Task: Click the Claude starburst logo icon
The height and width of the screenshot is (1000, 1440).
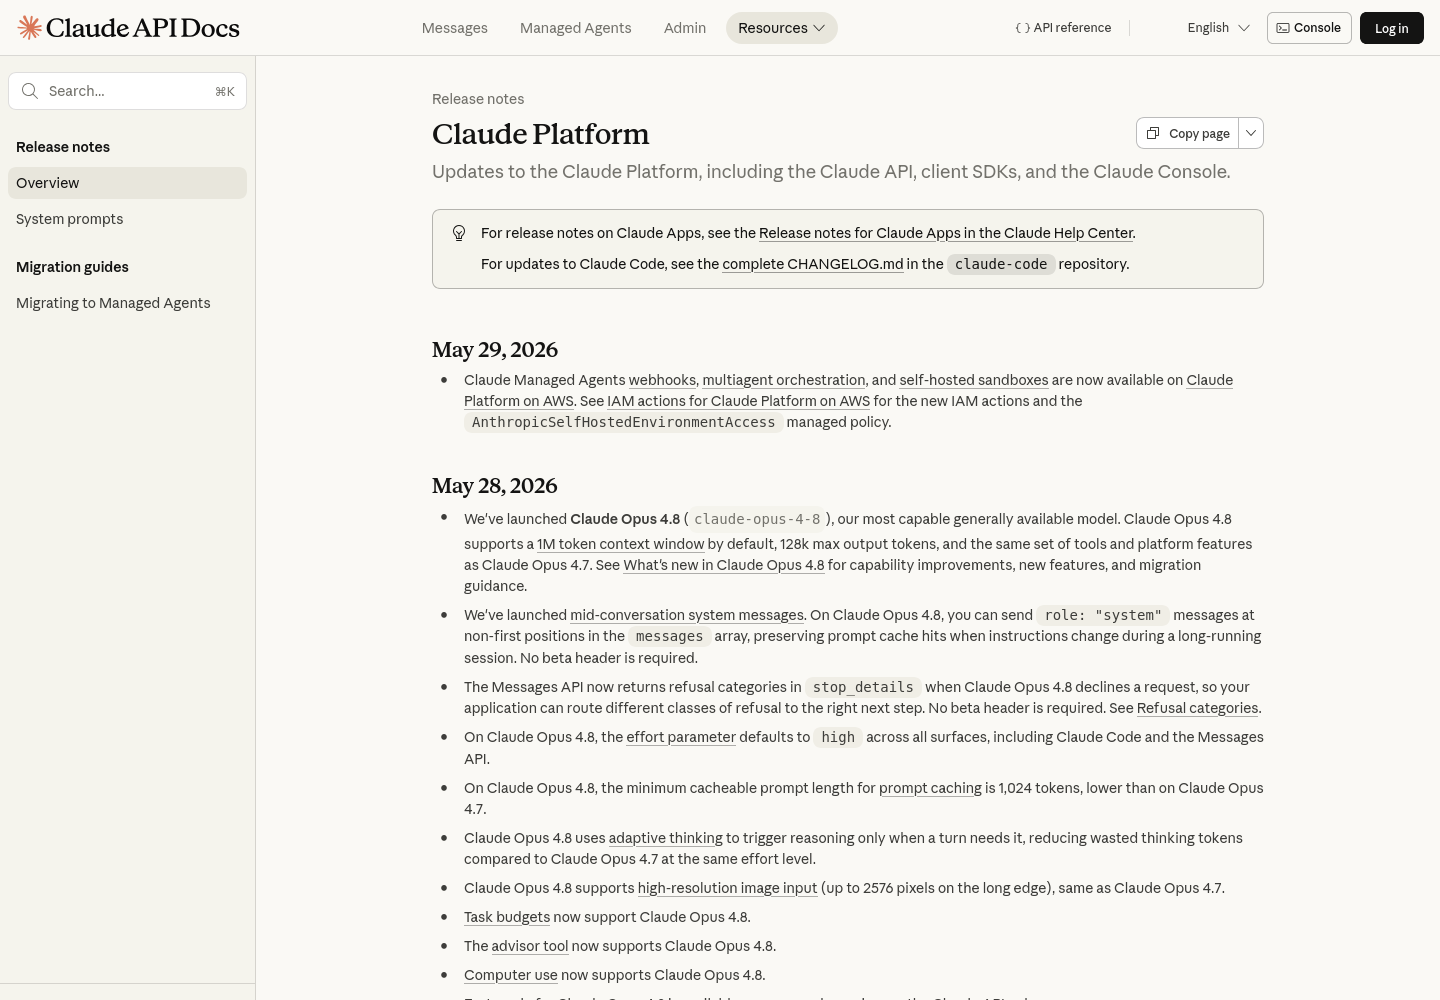Action: 30,28
